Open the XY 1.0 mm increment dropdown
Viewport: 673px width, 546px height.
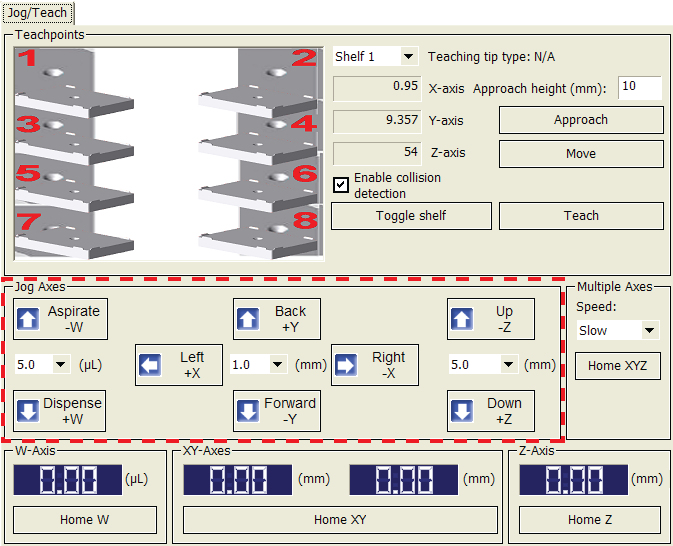276,365
